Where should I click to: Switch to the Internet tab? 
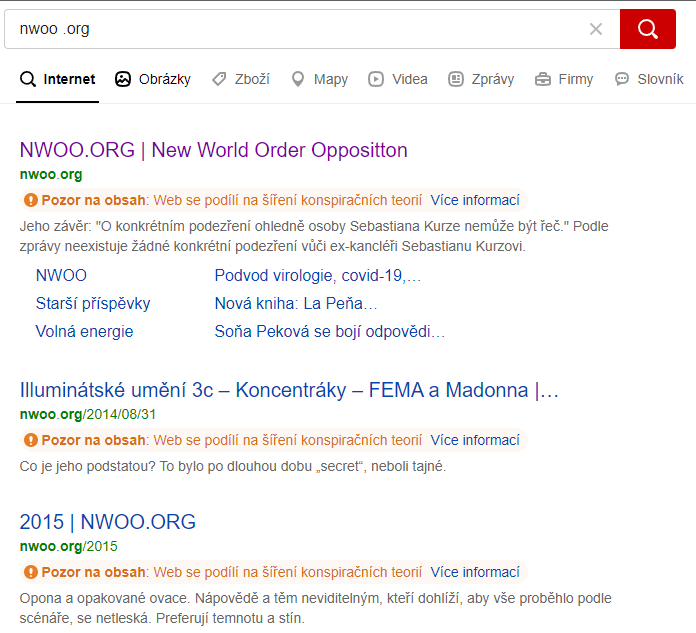pyautogui.click(x=58, y=79)
